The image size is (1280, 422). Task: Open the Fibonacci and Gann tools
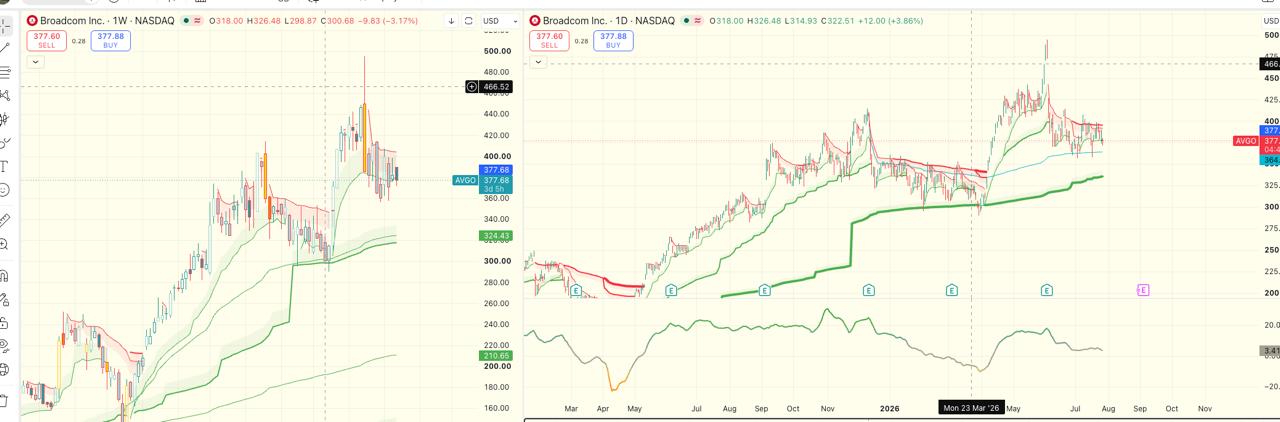[x=5, y=71]
